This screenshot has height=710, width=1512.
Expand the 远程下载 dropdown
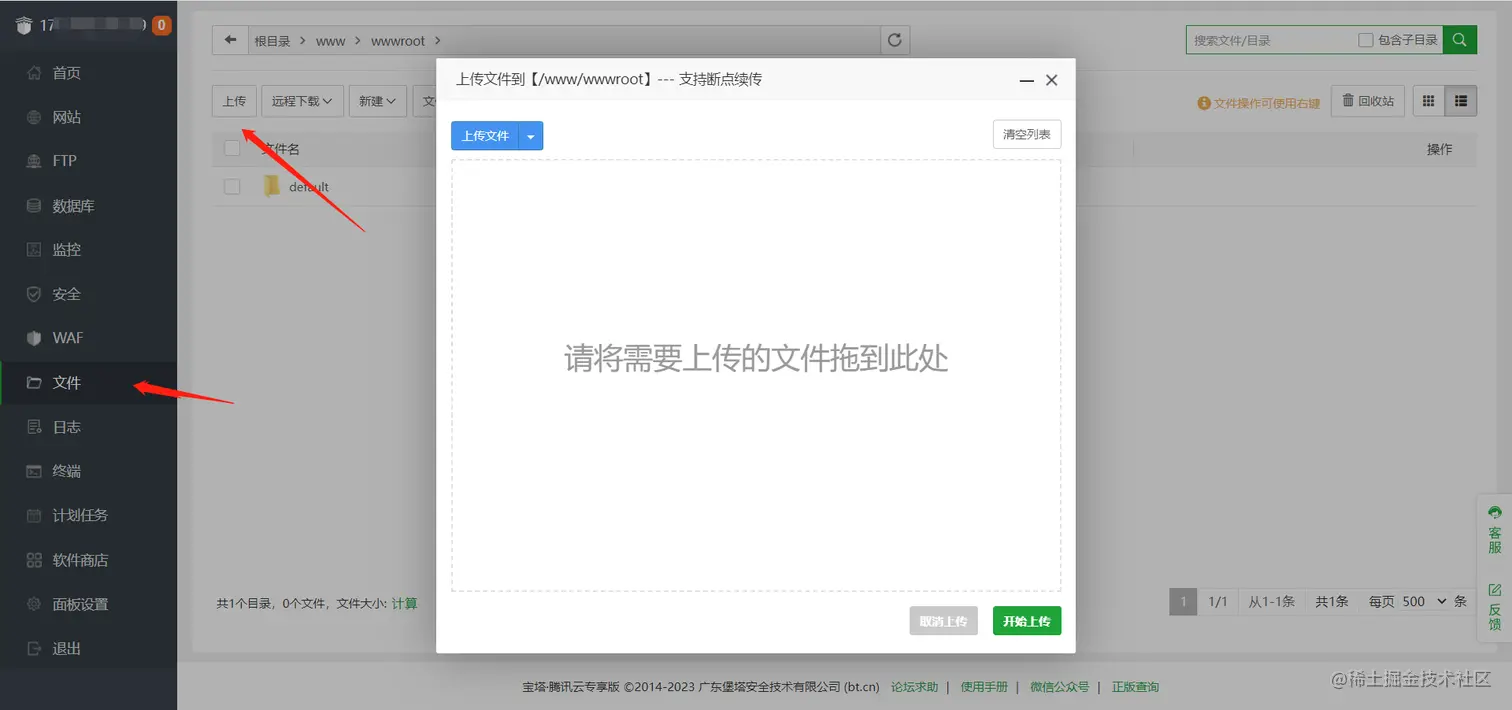(302, 100)
